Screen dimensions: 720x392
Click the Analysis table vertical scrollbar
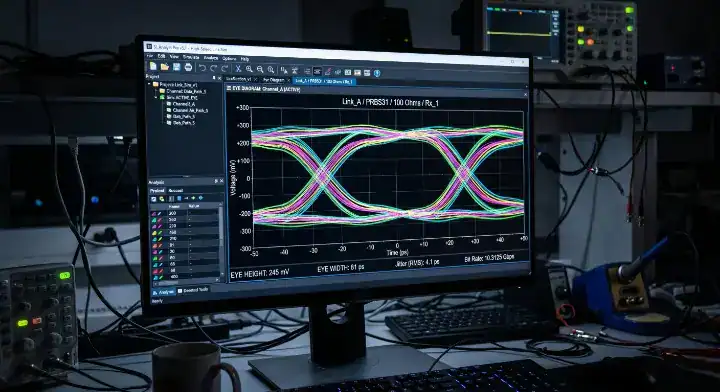pyautogui.click(x=221, y=239)
